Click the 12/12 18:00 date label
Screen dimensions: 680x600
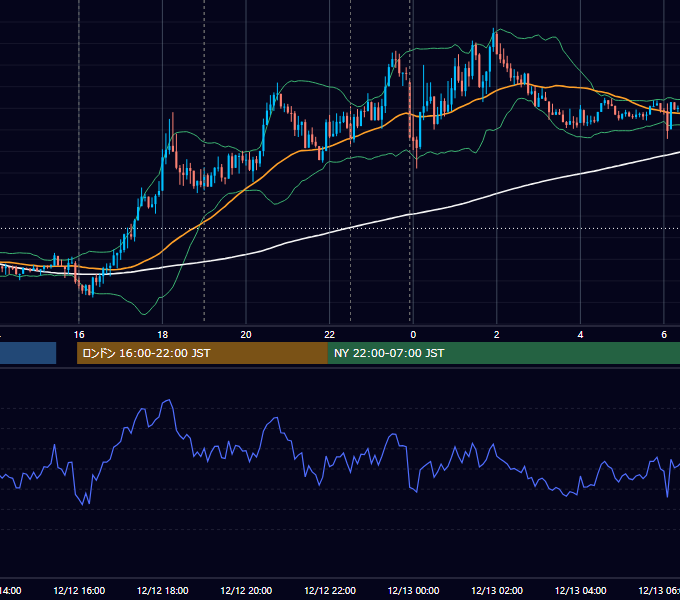[x=163, y=590]
